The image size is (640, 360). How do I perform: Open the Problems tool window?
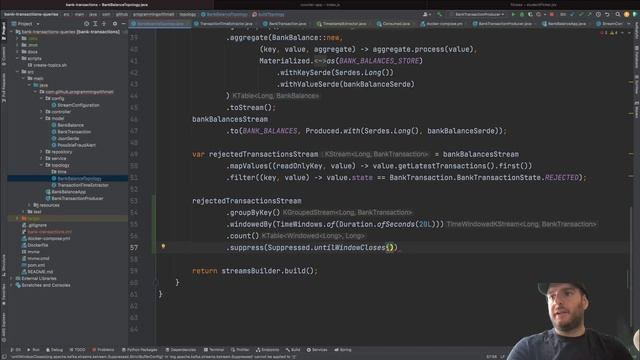pos(103,350)
